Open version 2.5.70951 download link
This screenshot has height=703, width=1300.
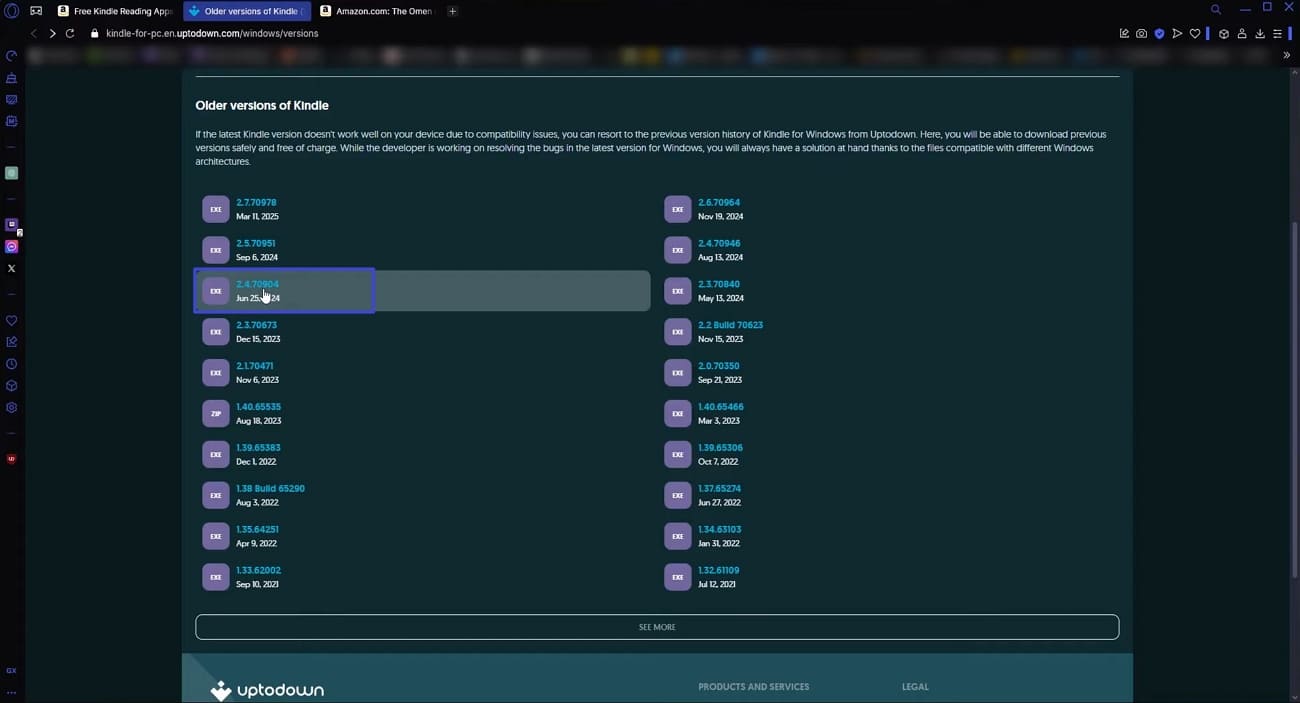(x=255, y=243)
